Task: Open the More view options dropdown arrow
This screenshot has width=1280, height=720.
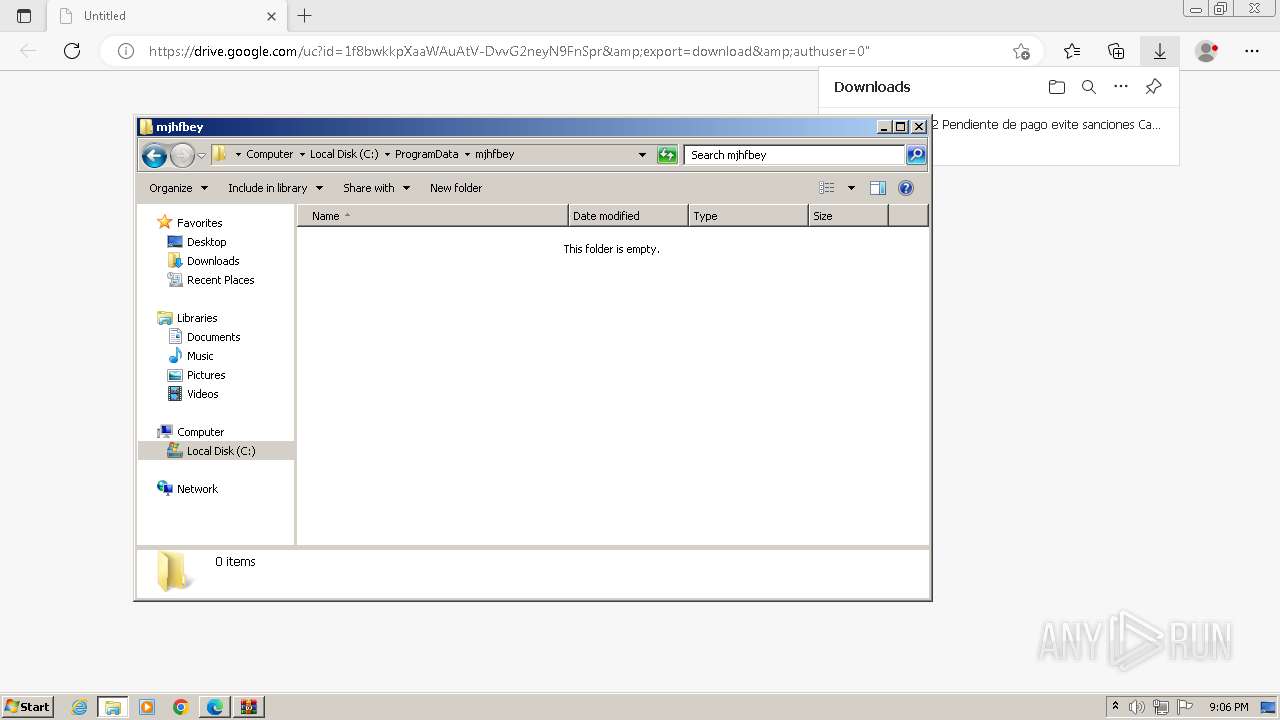Action: (851, 188)
